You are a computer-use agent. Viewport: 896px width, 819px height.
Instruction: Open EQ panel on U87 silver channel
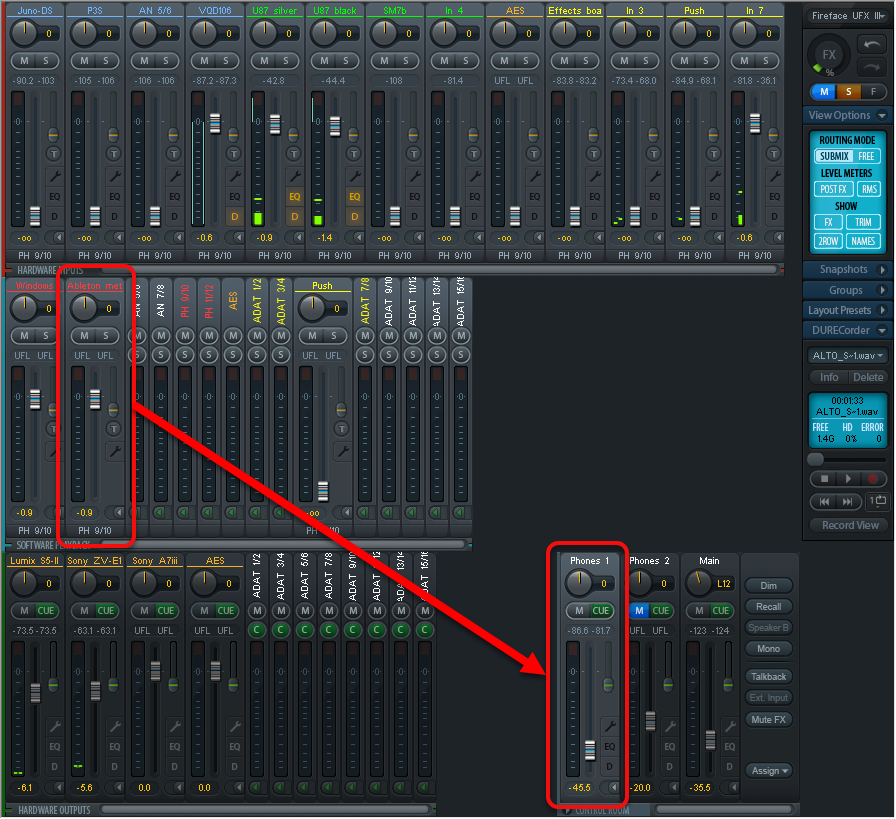coord(295,196)
